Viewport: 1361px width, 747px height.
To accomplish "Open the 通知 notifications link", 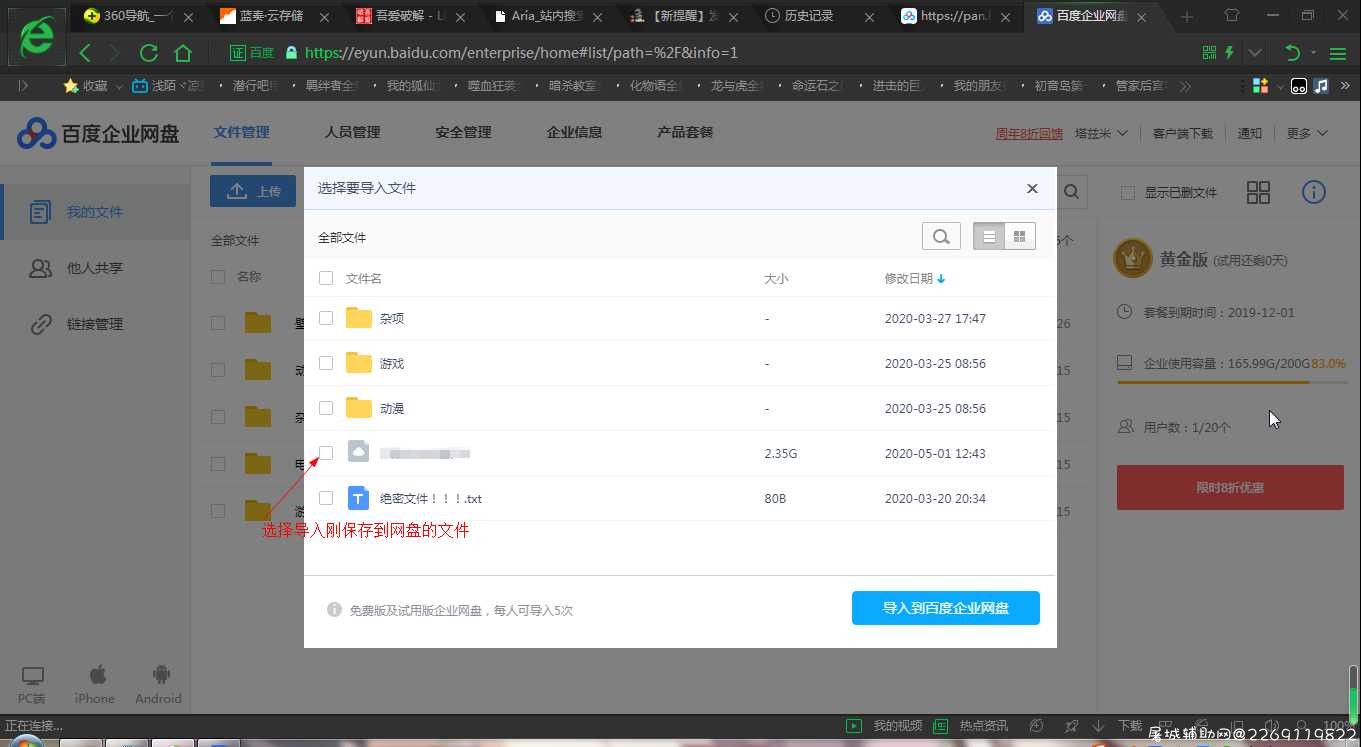I will [x=1250, y=133].
